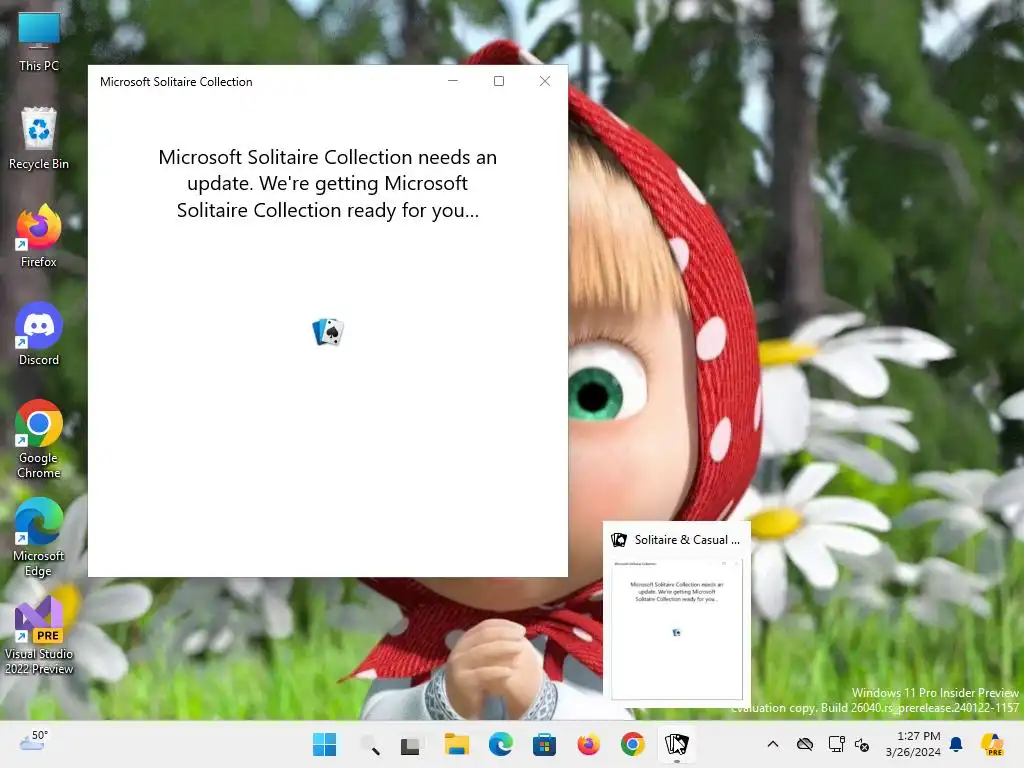Open Edge from the taskbar
Viewport: 1024px width, 768px height.
pos(501,744)
